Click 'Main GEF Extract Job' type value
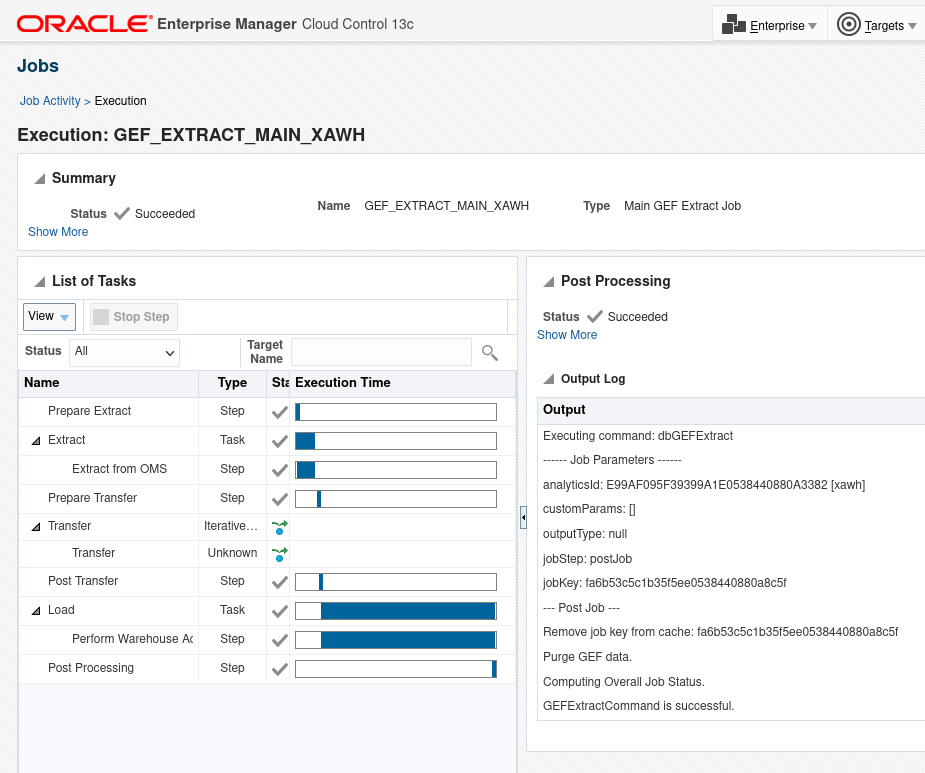Image resolution: width=925 pixels, height=773 pixels. point(683,206)
